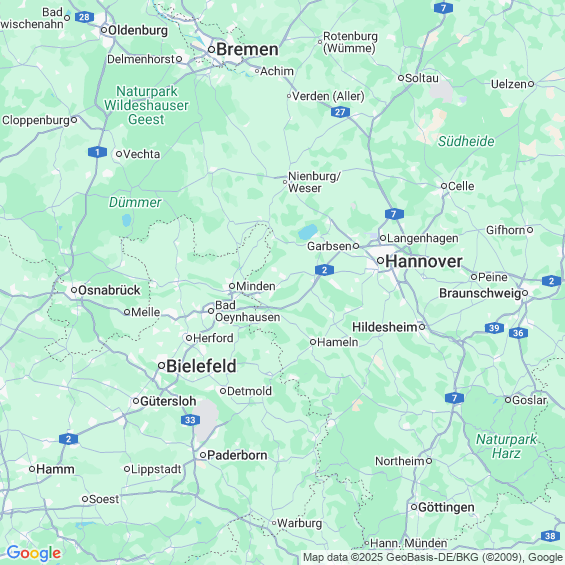565x565 pixels.
Task: Select the Bielefeld city label
Action: pos(201,366)
